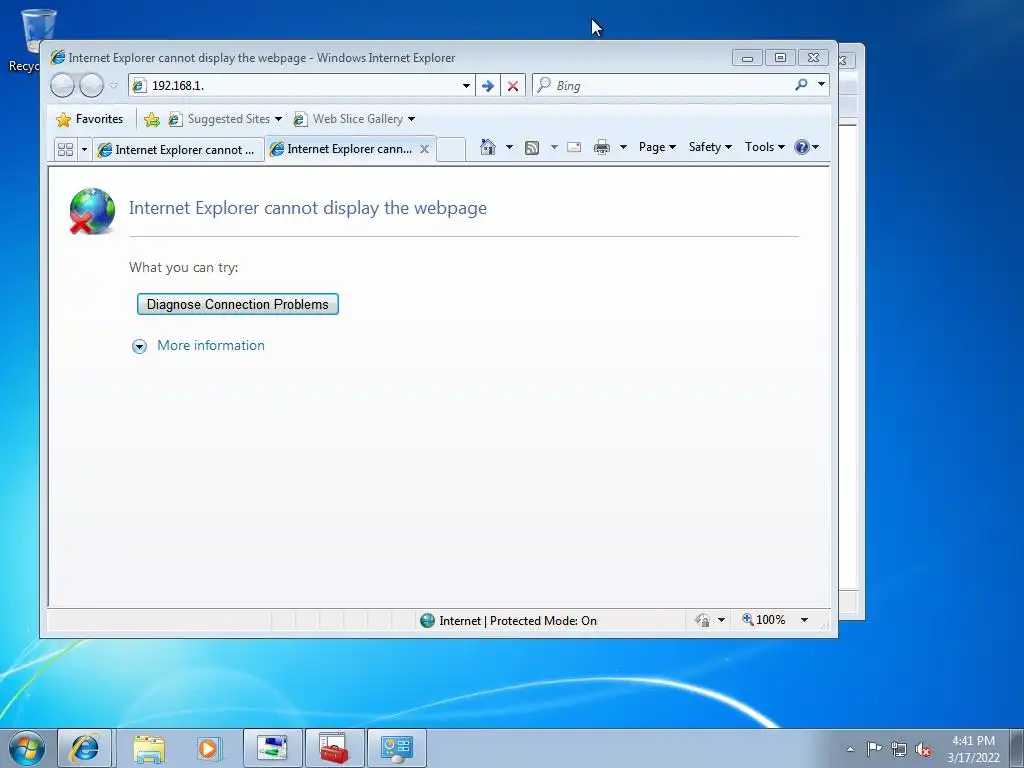Click the Help question mark icon
Viewport: 1024px width, 768px height.
pos(802,147)
